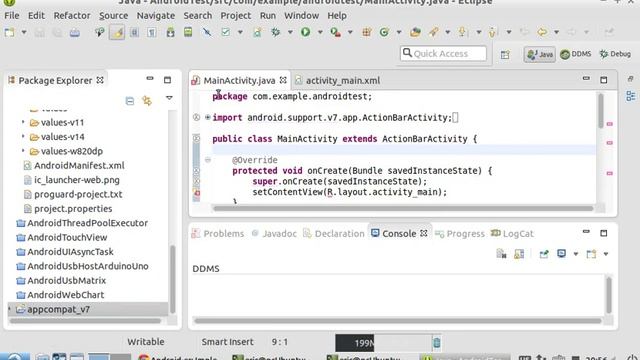Toggle the Scroll Lock console icon
640x360 pixels.
(x=519, y=254)
